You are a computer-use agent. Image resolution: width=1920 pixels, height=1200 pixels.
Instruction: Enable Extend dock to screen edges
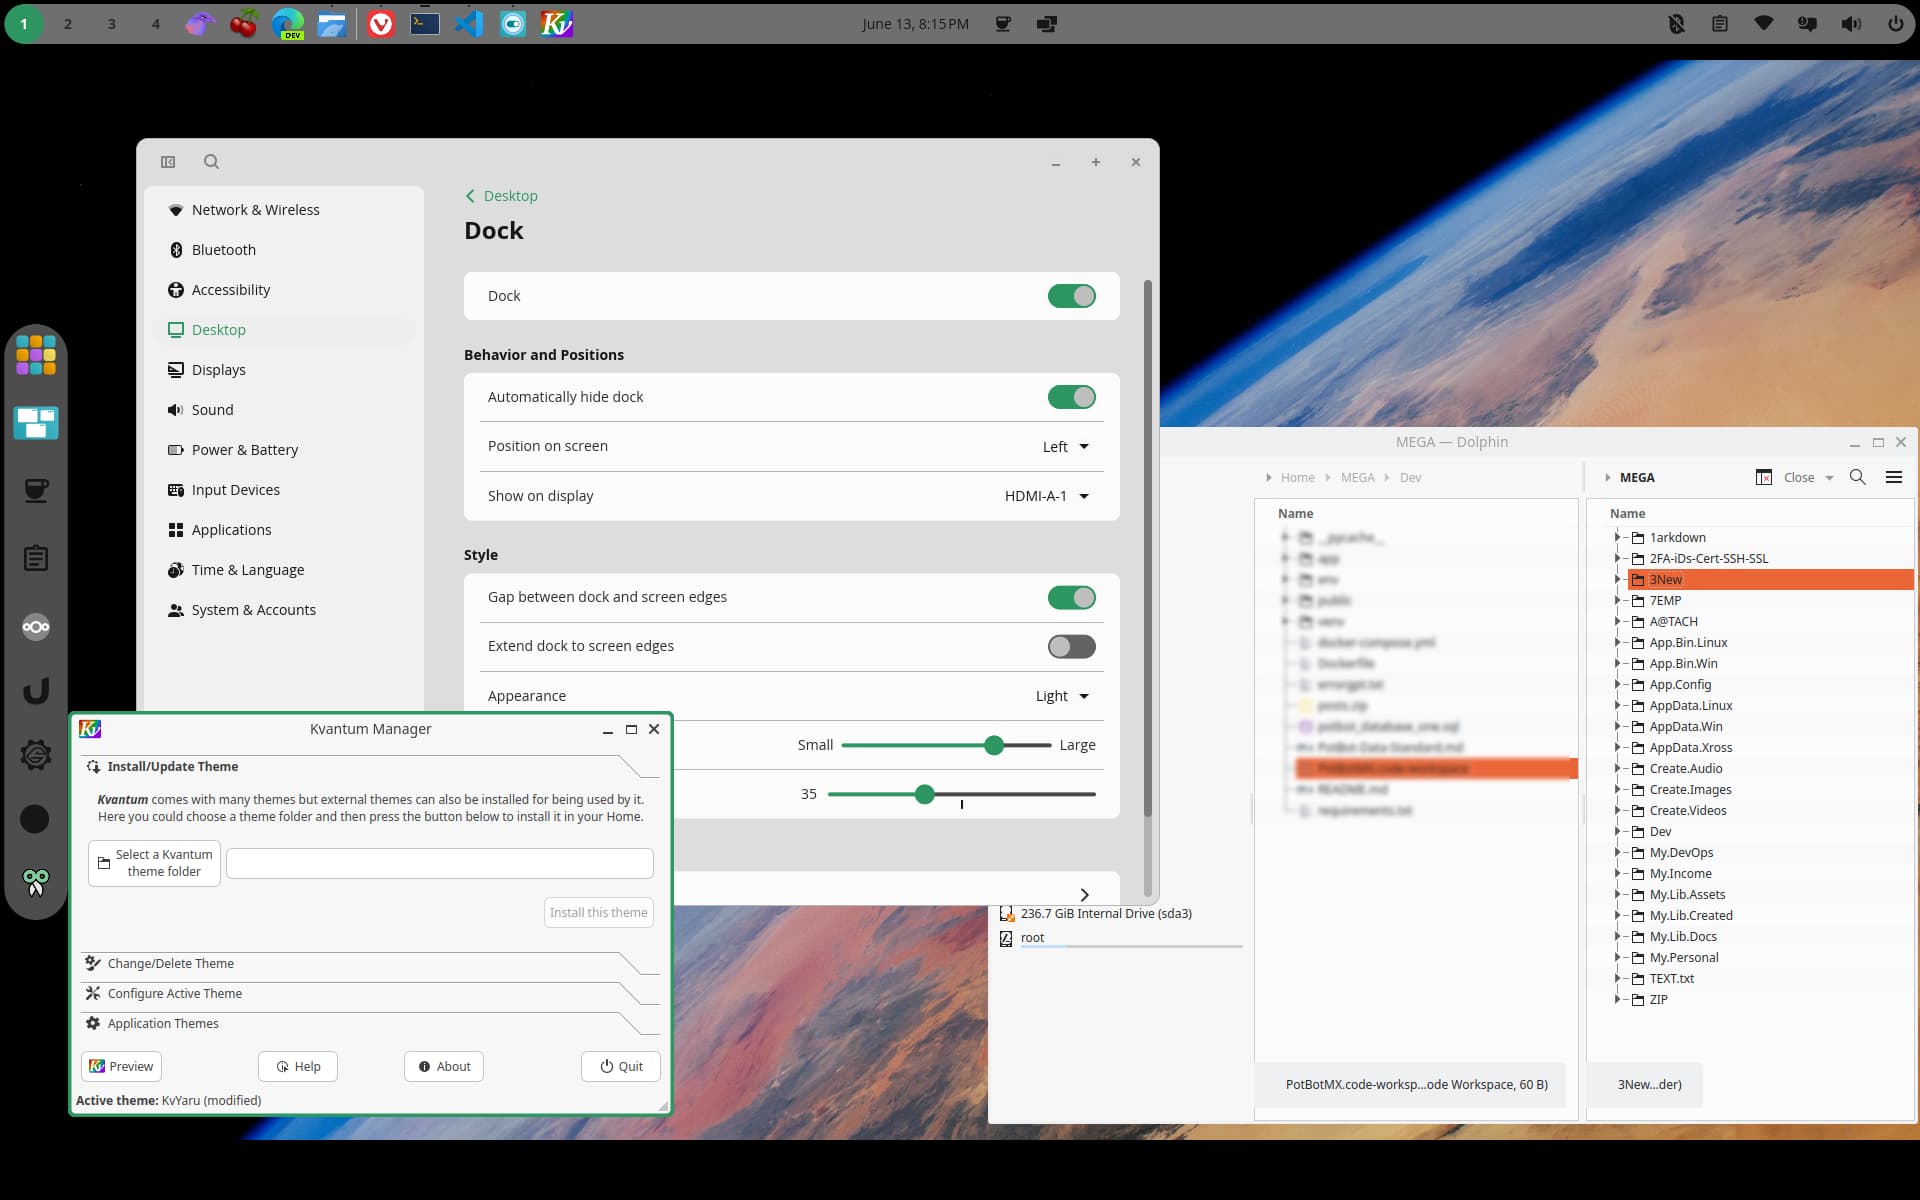point(1071,647)
